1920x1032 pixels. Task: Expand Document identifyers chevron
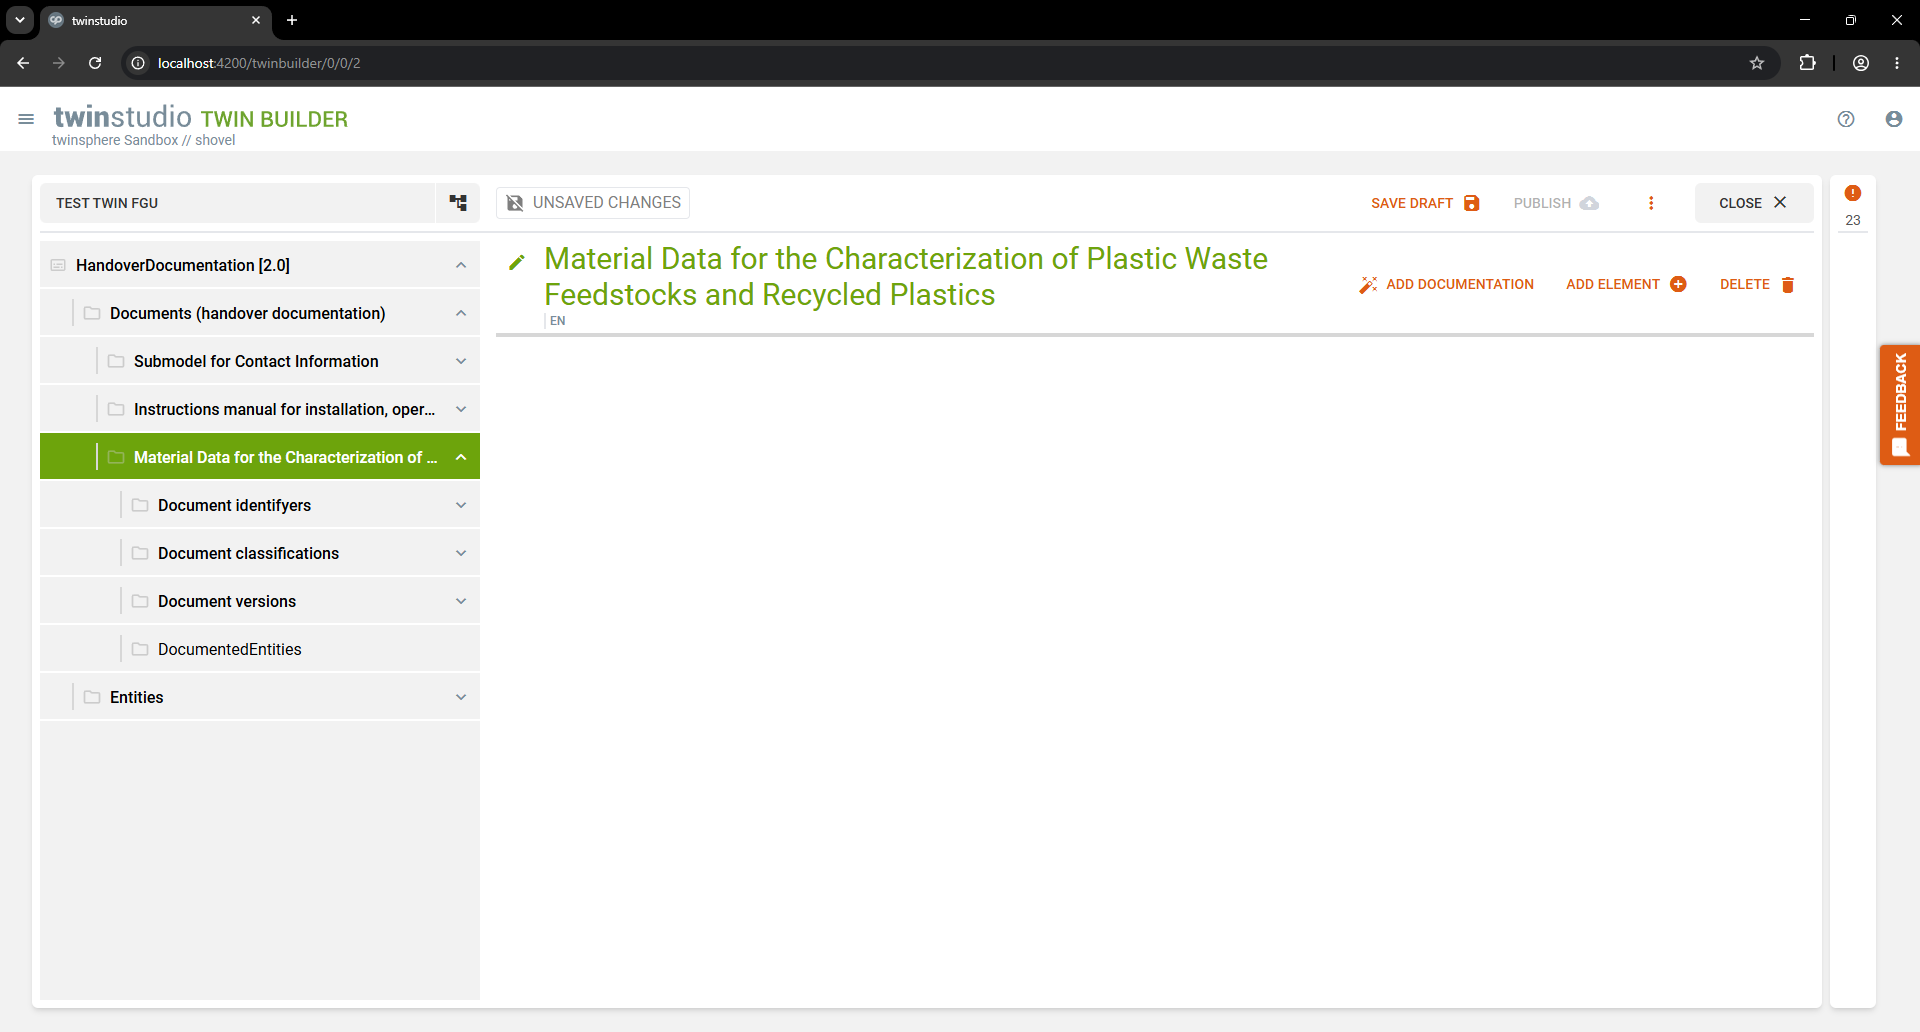[461, 505]
